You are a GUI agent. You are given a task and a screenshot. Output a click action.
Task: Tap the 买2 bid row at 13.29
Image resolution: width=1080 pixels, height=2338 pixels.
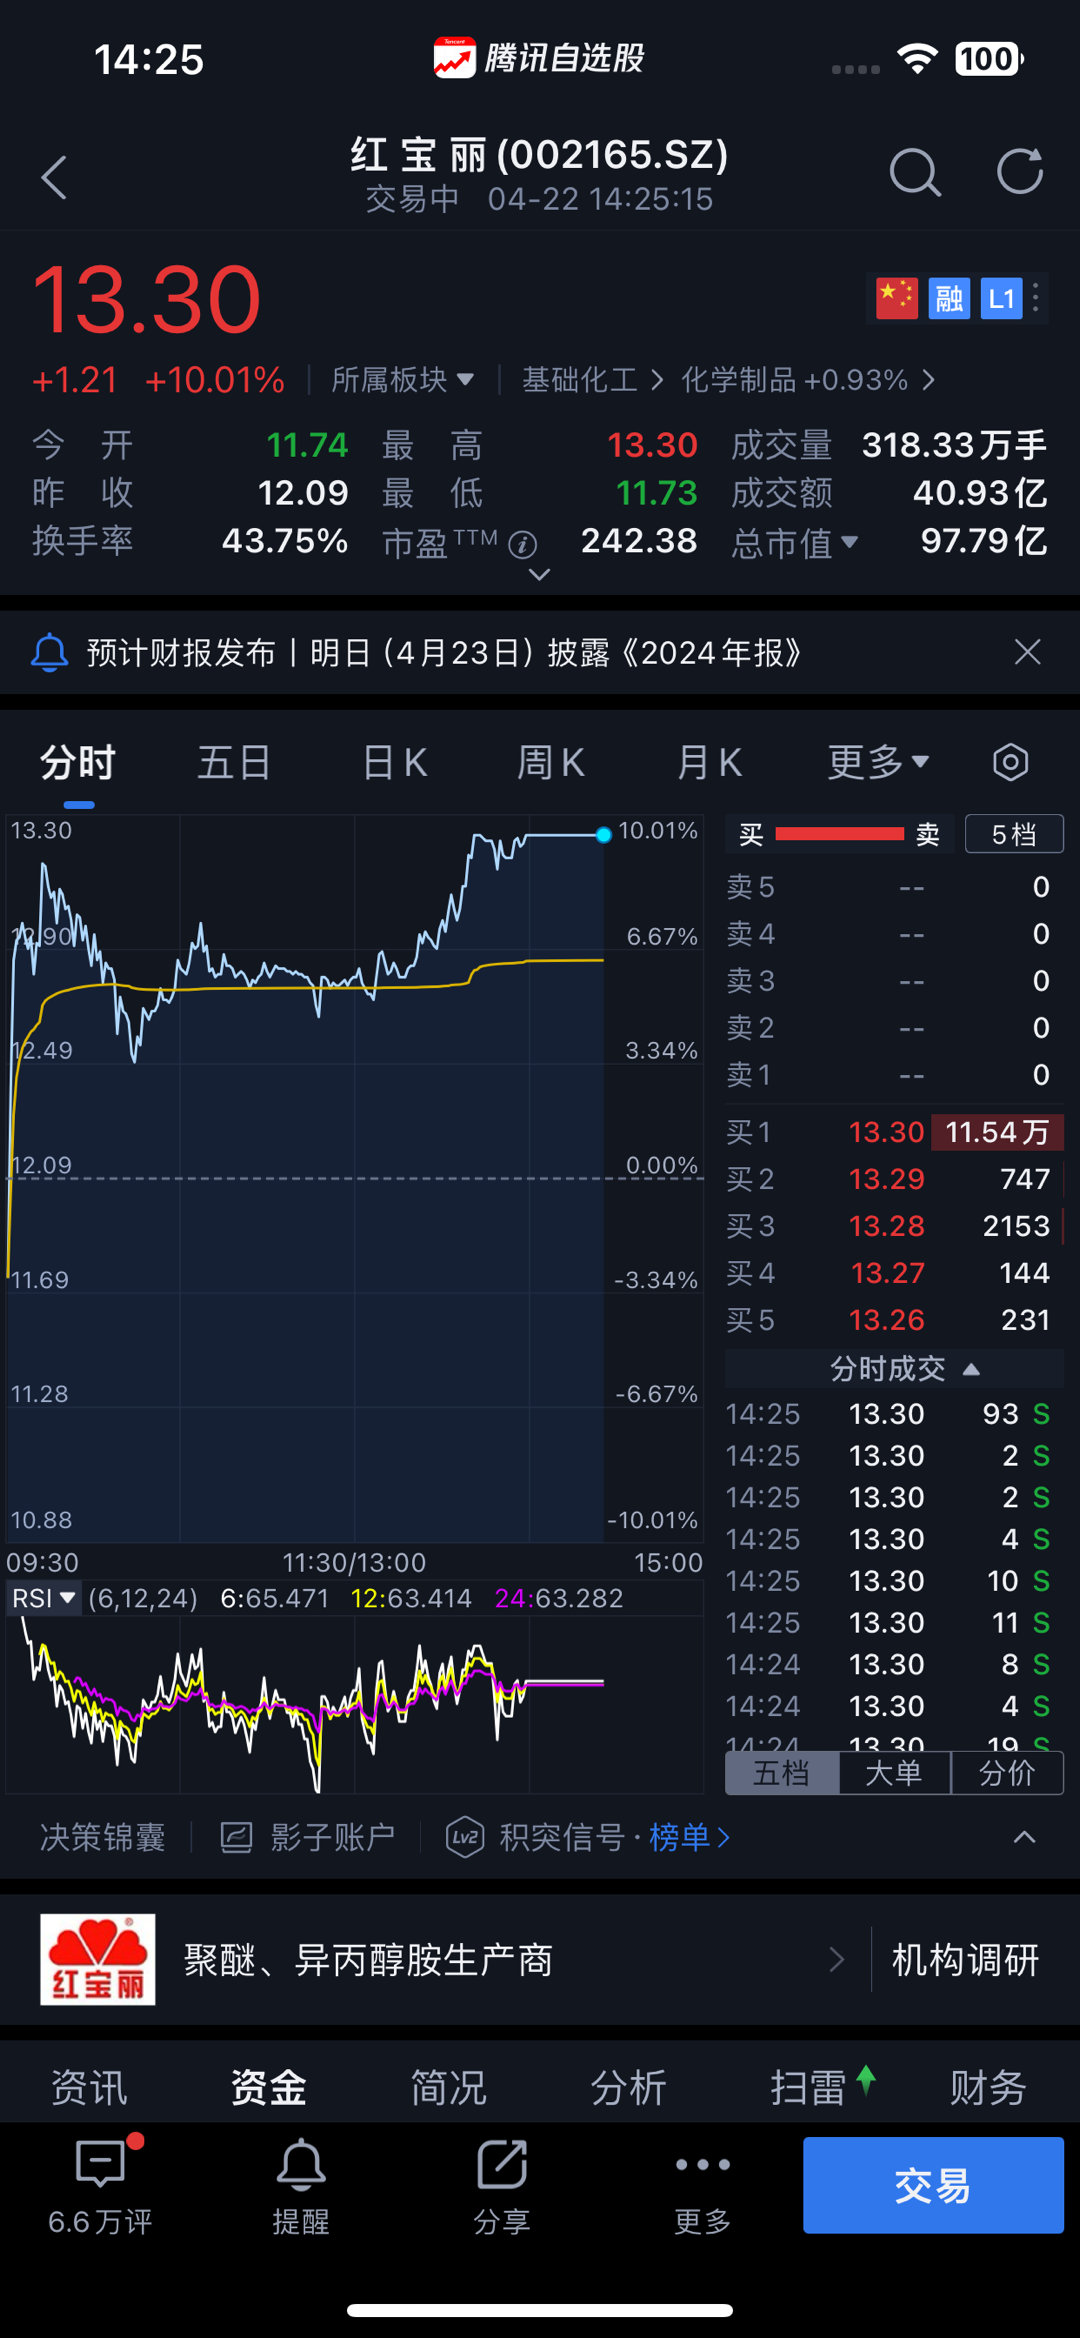894,1179
